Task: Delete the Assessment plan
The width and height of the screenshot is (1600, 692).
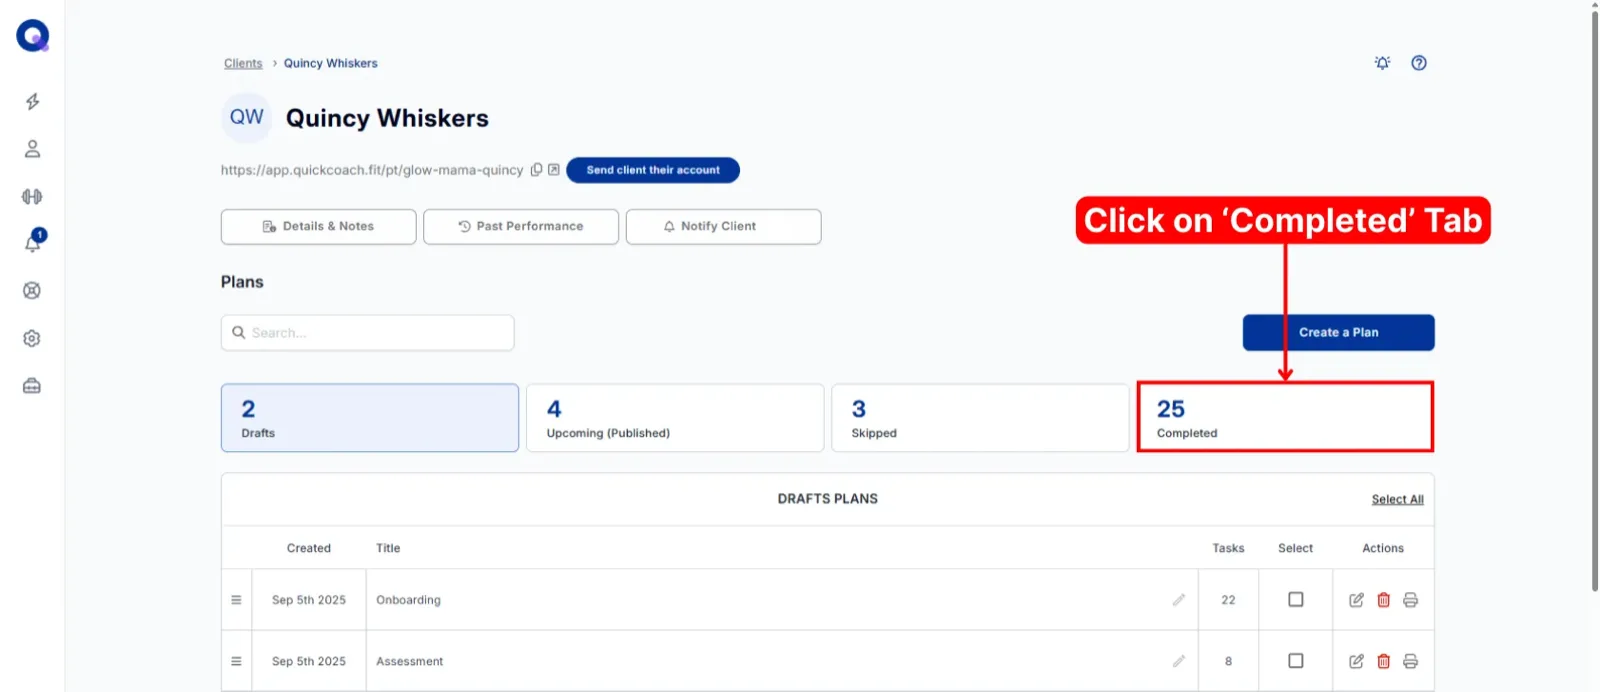Action: pos(1383,661)
